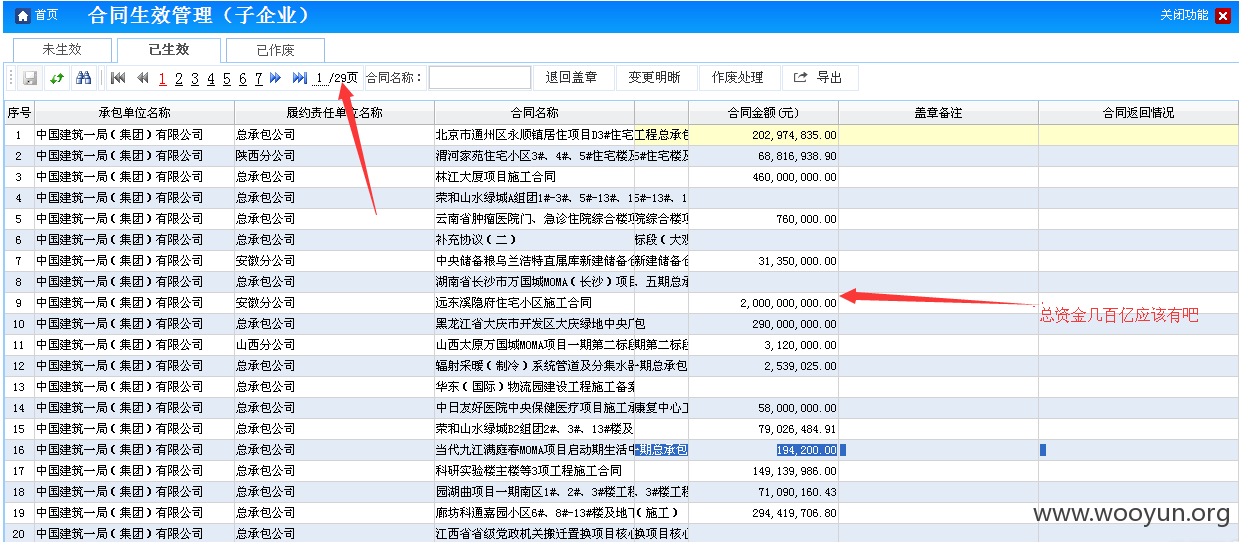This screenshot has width=1239, height=542.
Task: Click the 导出 export button
Action: [819, 77]
